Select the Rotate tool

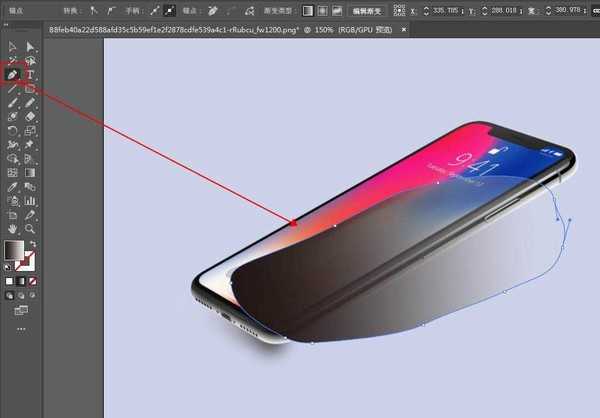(13, 130)
